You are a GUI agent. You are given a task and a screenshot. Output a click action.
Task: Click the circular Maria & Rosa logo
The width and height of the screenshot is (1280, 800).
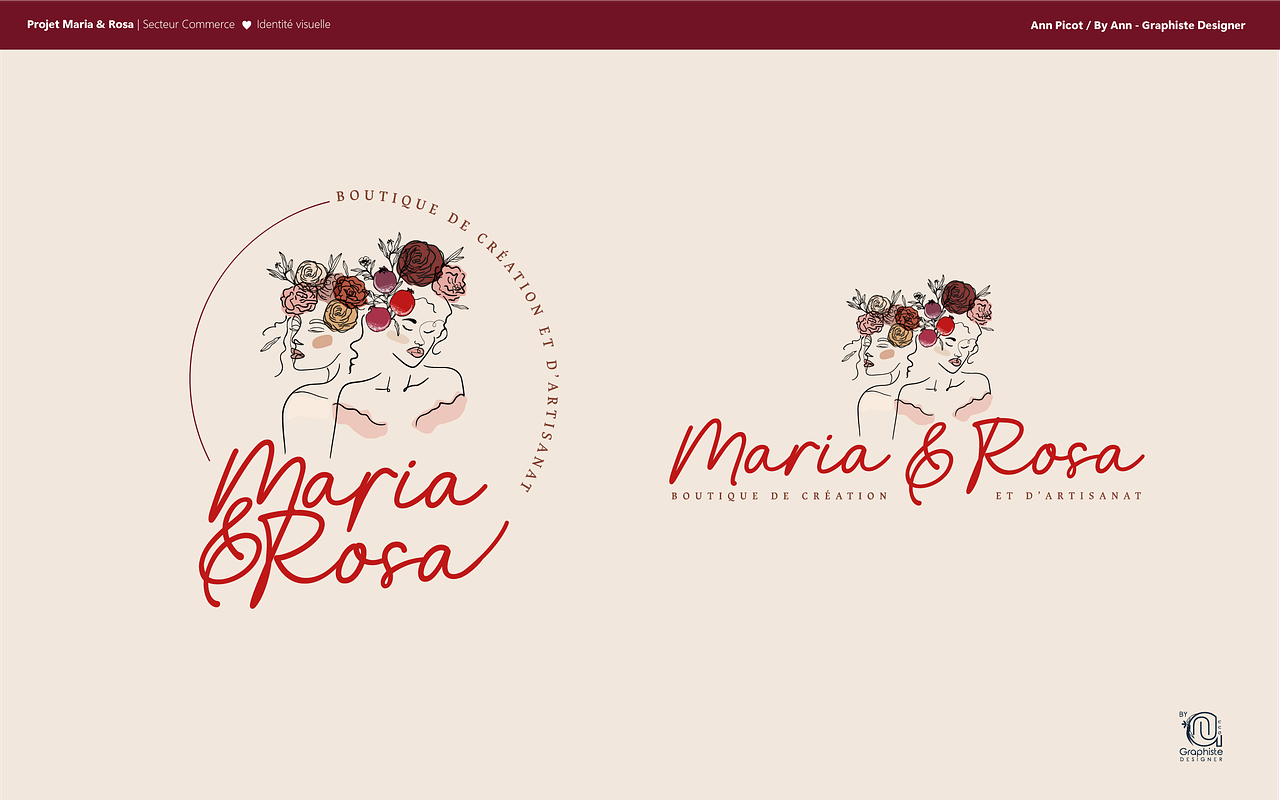pyautogui.click(x=374, y=397)
